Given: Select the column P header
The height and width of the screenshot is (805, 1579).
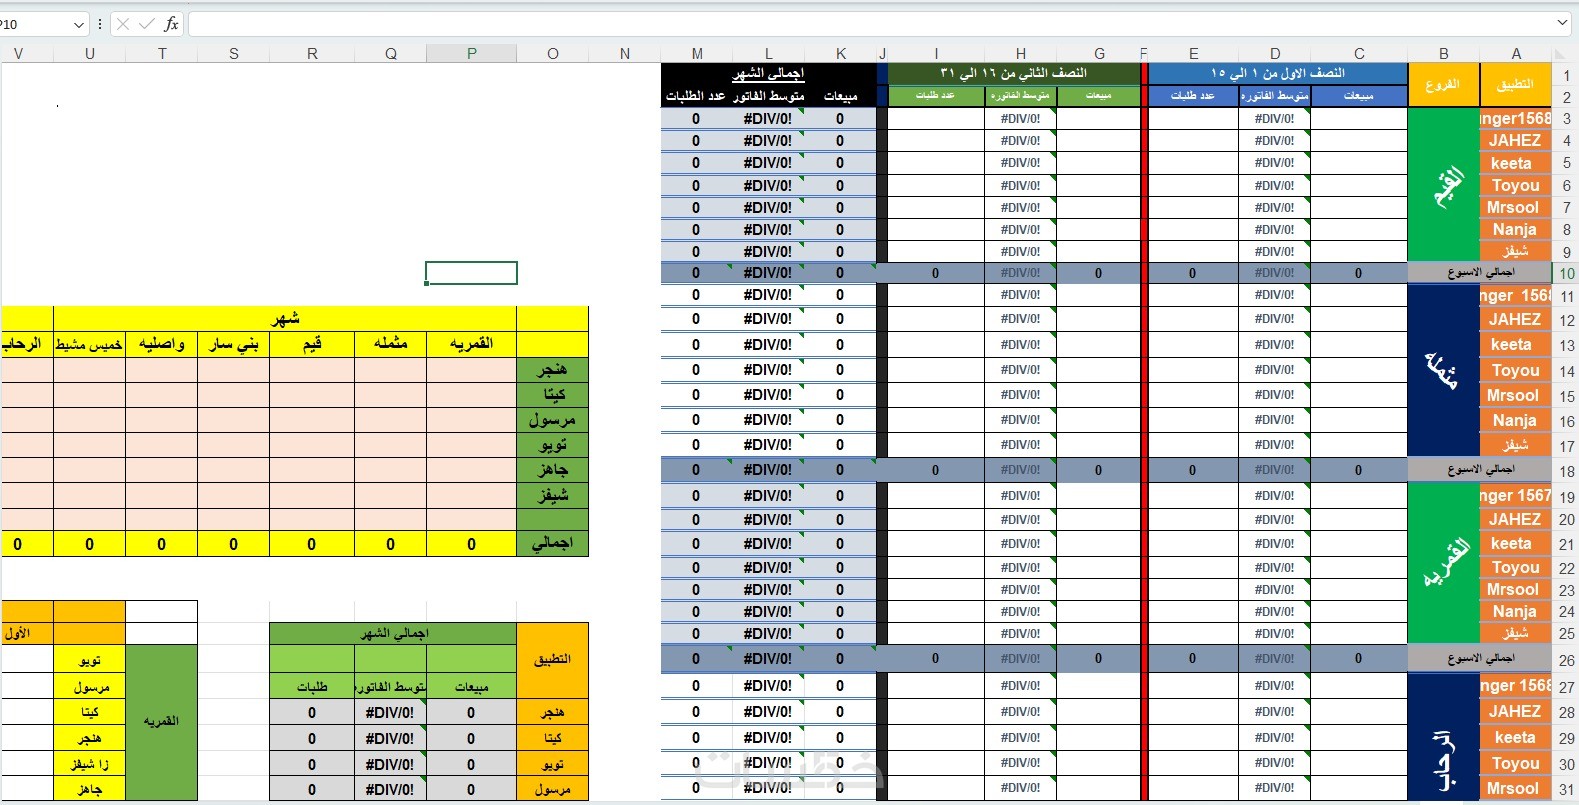Looking at the screenshot, I should tap(472, 54).
